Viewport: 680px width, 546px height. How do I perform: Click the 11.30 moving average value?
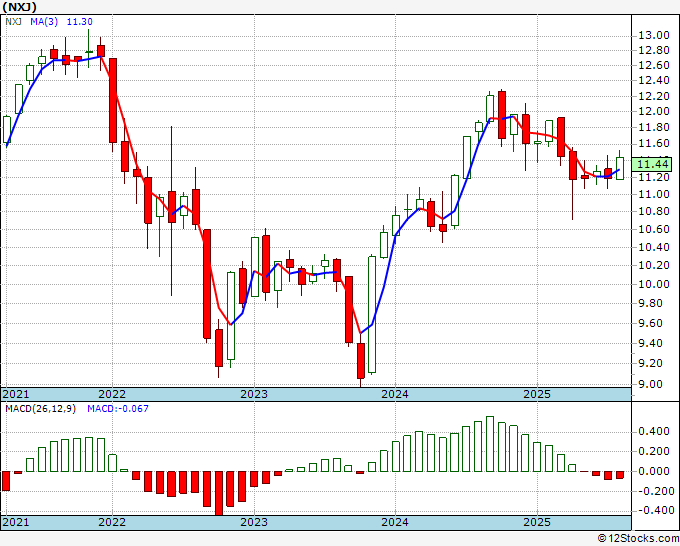[x=79, y=22]
